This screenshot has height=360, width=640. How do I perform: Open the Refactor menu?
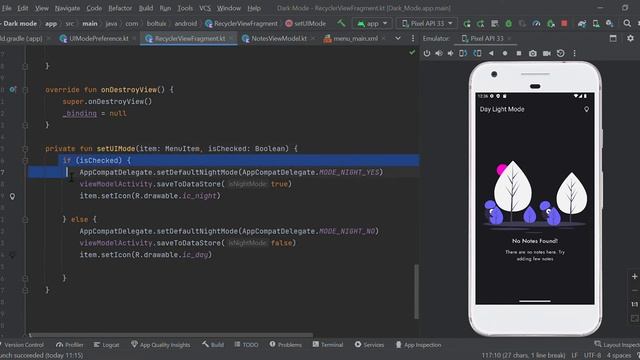(x=120, y=8)
